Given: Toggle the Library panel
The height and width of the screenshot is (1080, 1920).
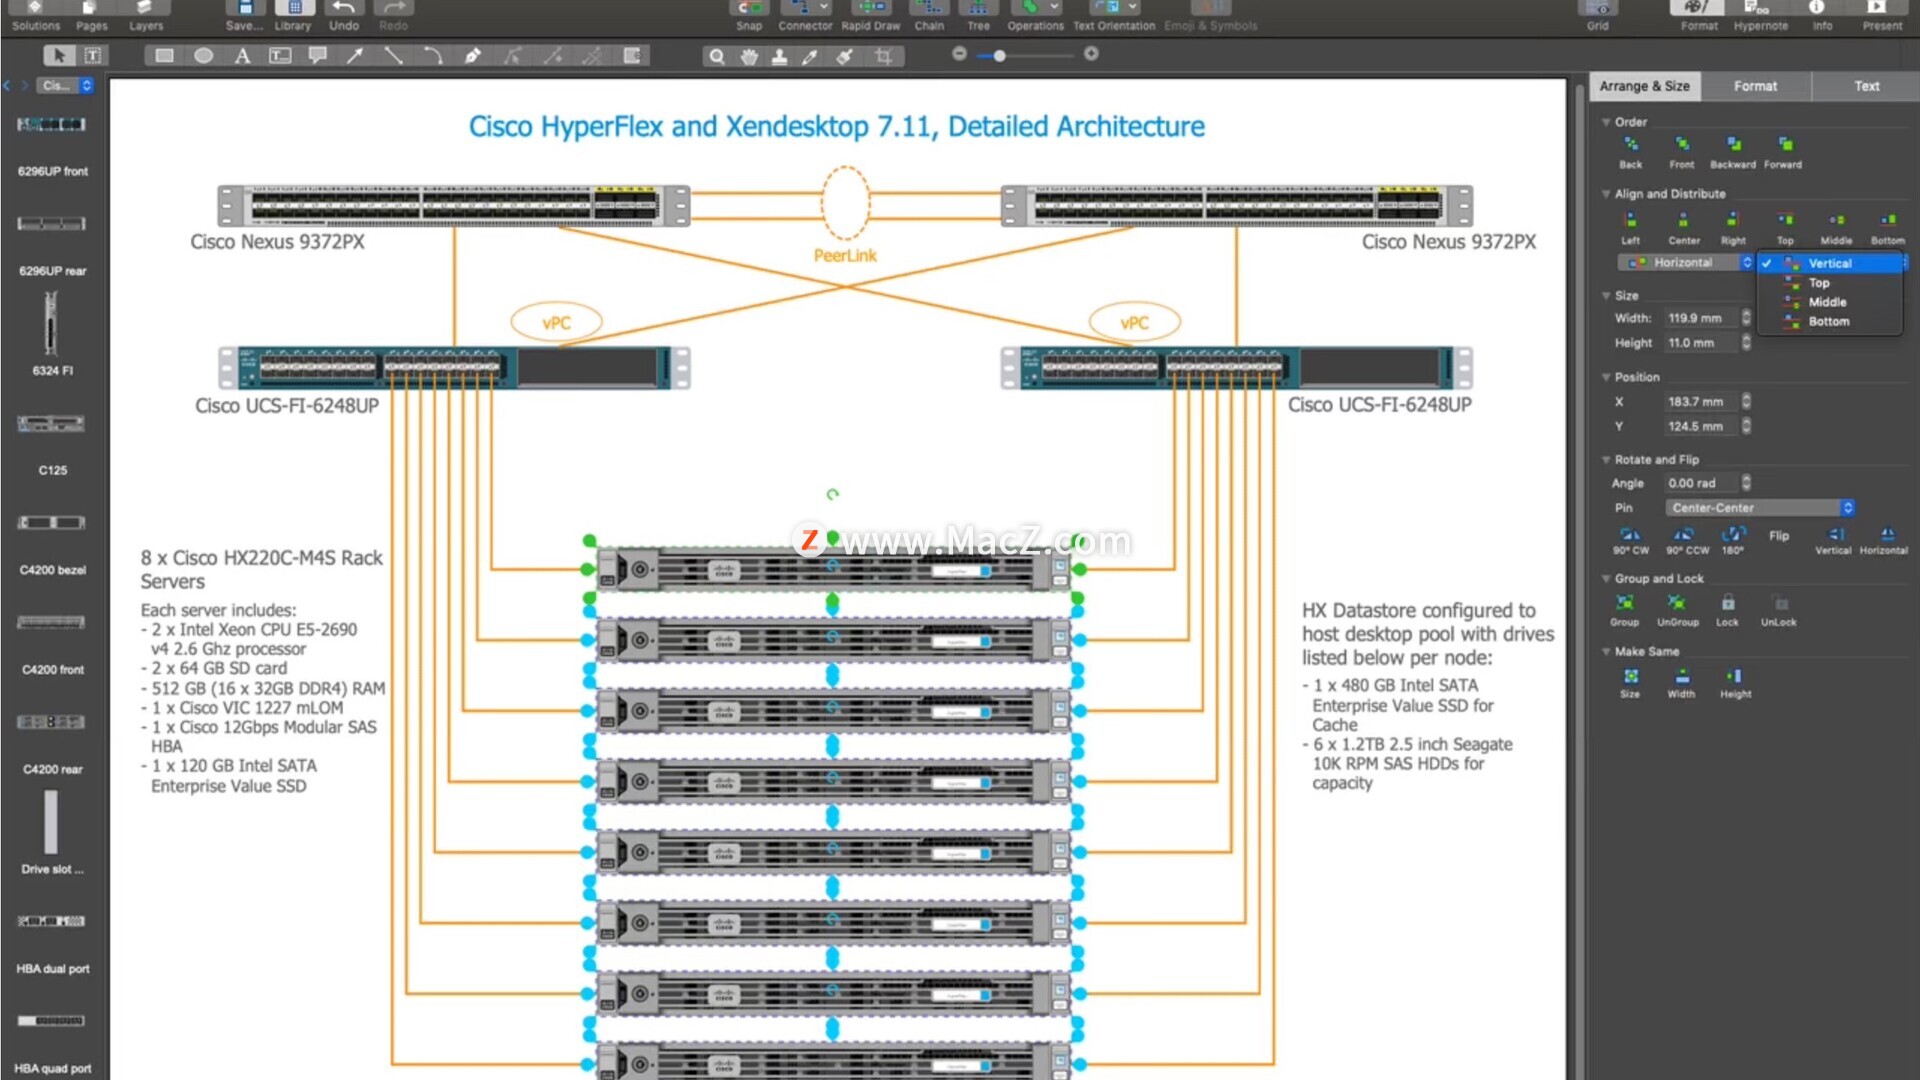Looking at the screenshot, I should (x=293, y=16).
